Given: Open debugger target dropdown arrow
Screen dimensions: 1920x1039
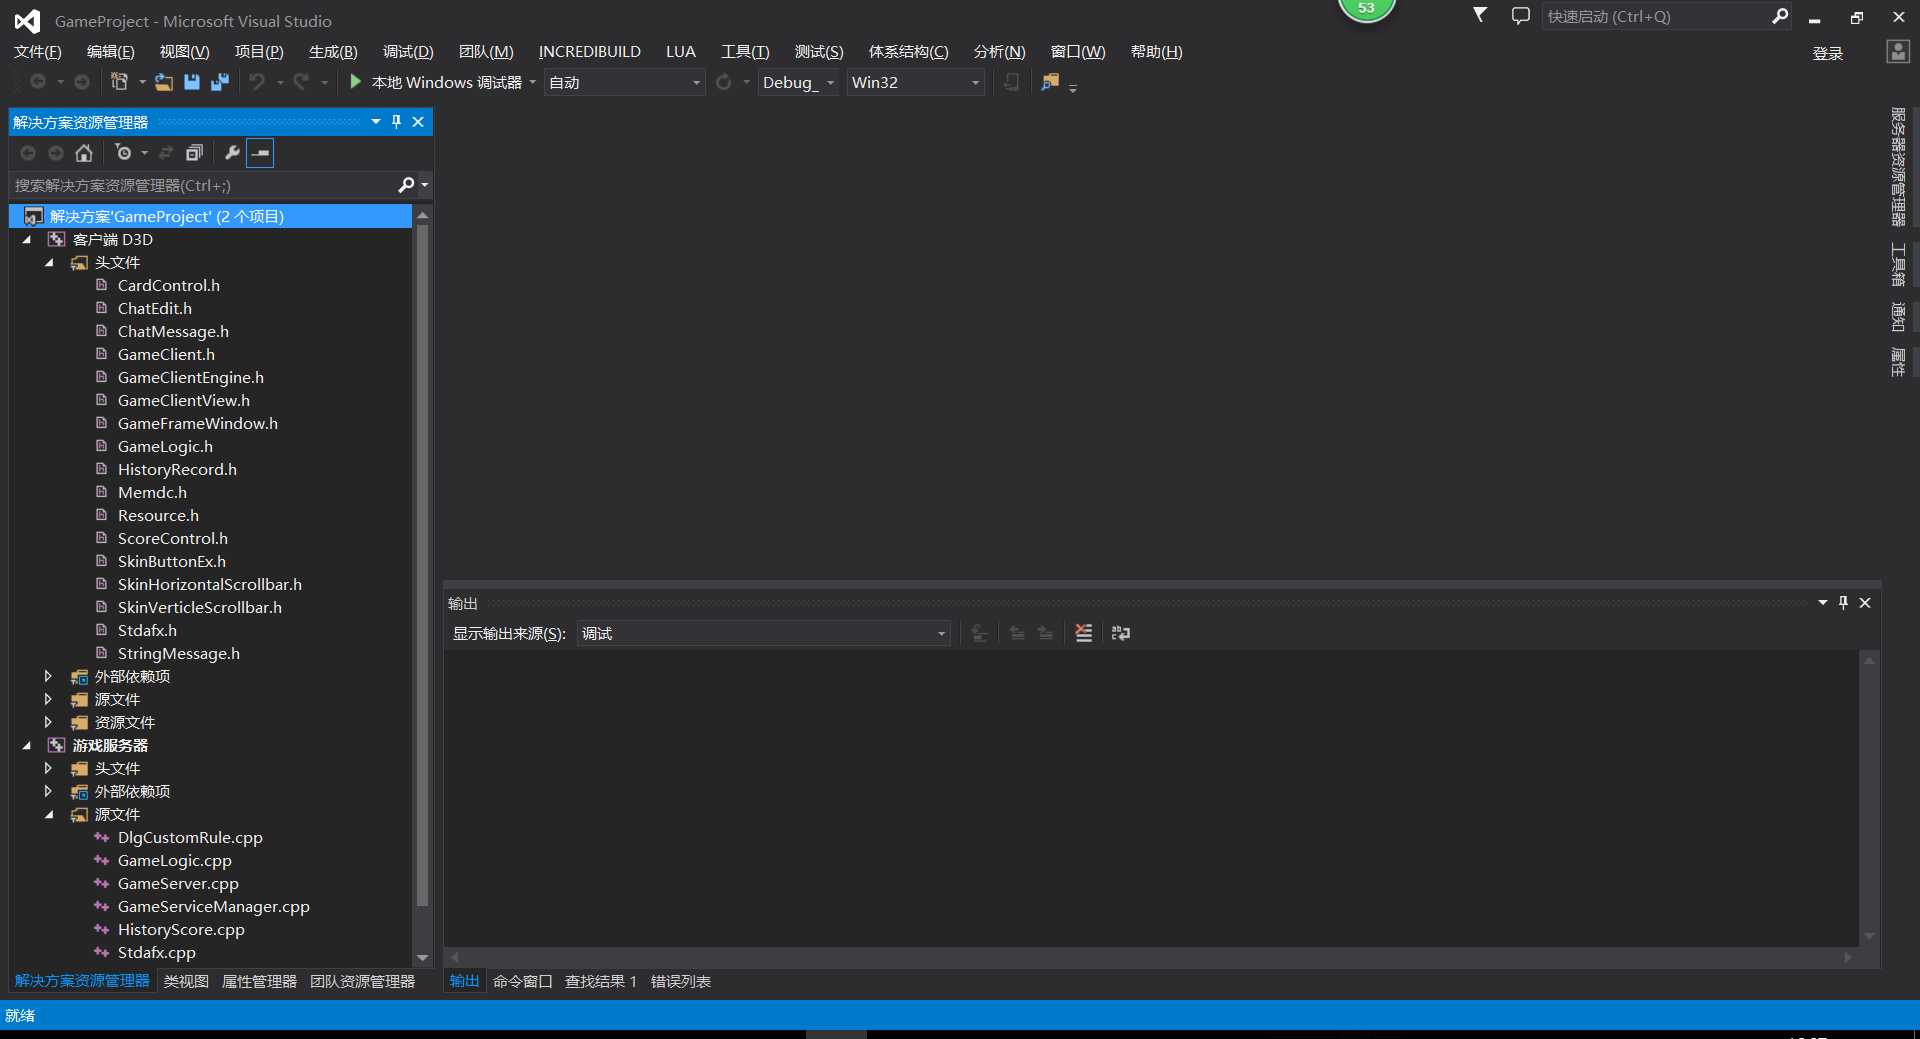Looking at the screenshot, I should [532, 82].
